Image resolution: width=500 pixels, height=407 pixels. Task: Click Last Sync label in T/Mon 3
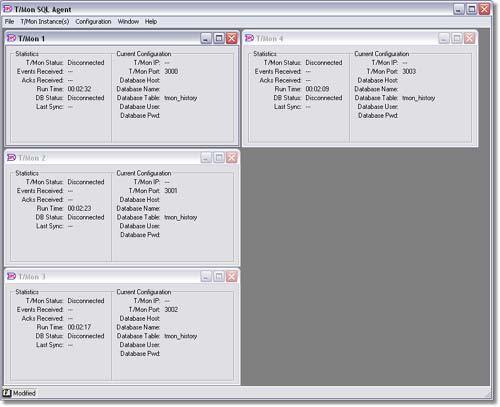click(50, 345)
